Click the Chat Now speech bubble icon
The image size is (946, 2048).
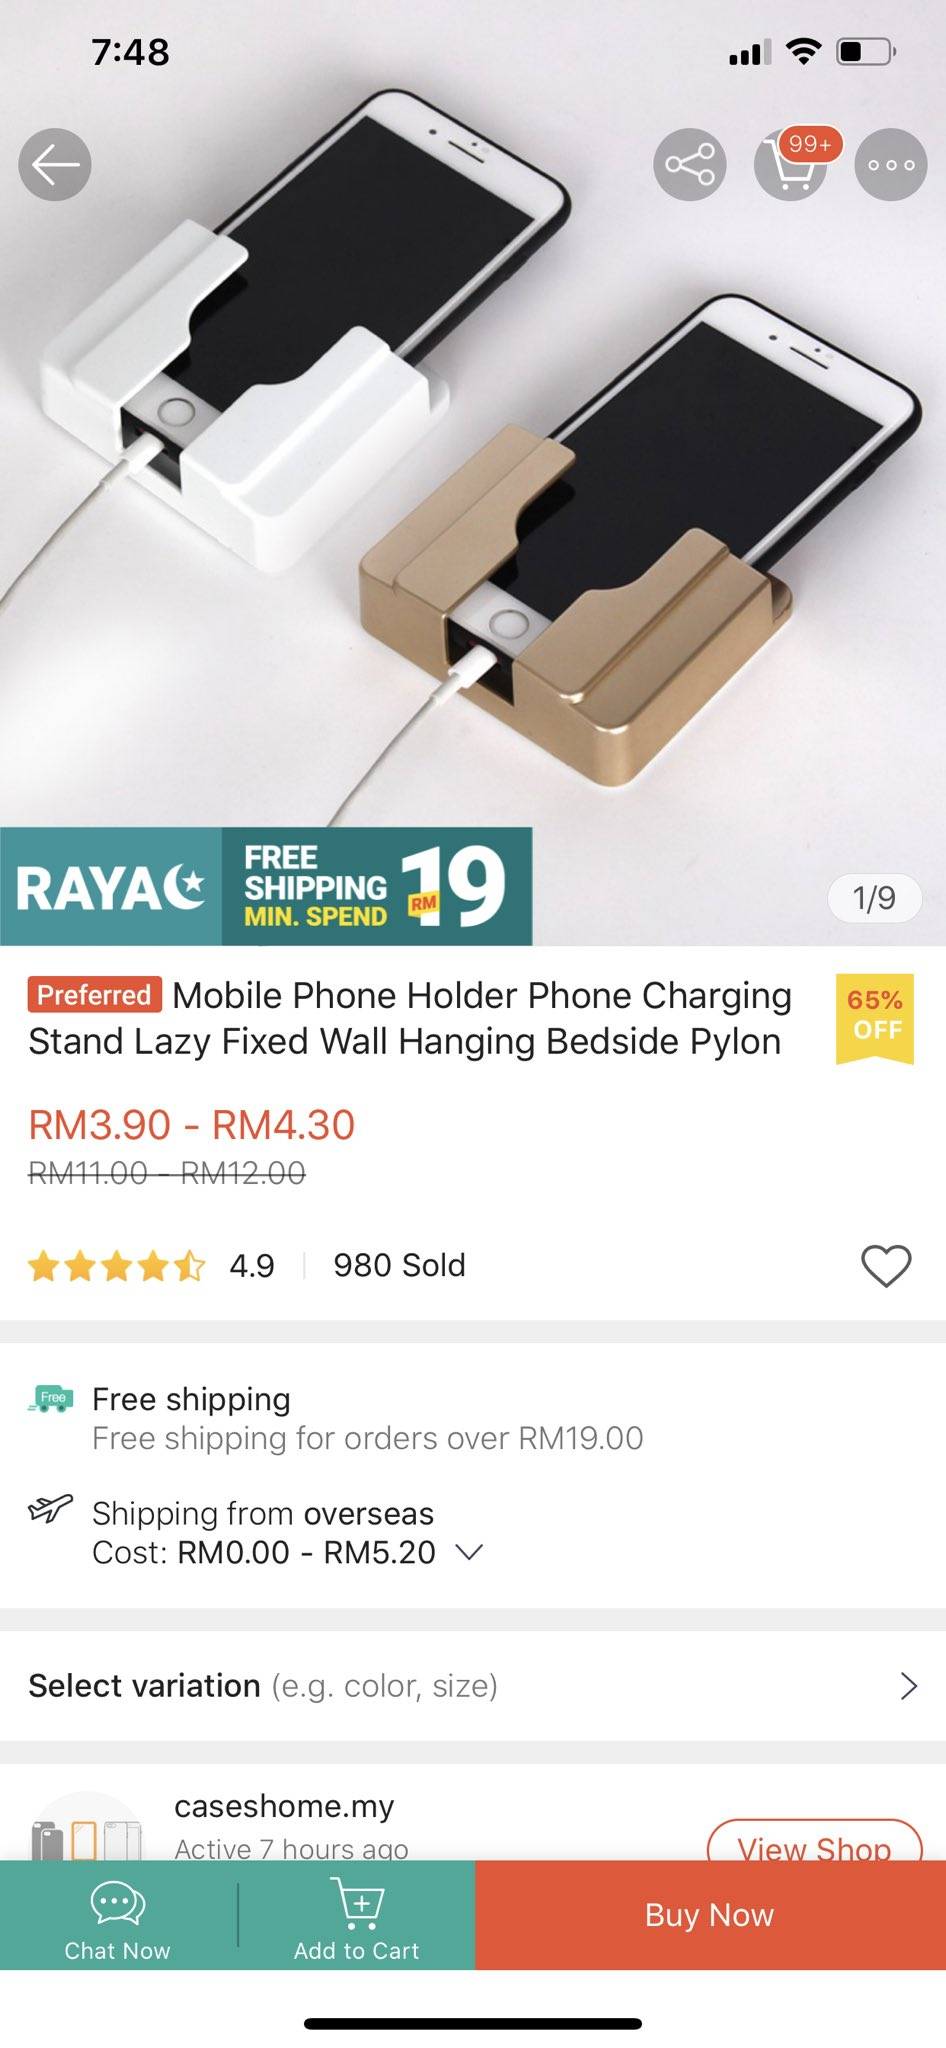(118, 1902)
